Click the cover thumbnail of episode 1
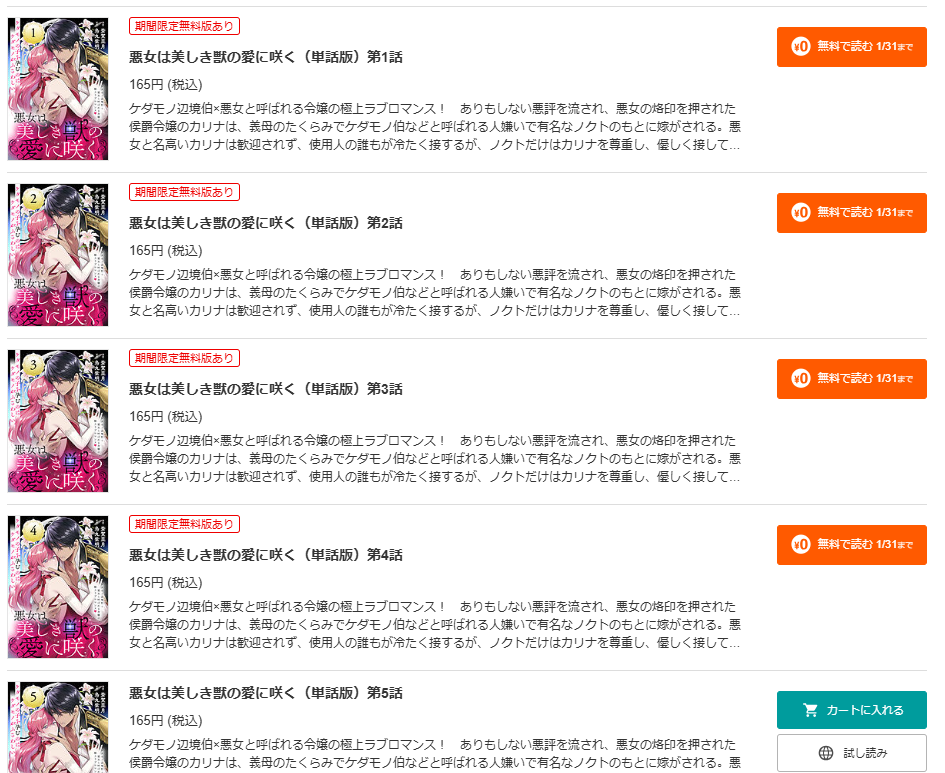 click(x=58, y=89)
